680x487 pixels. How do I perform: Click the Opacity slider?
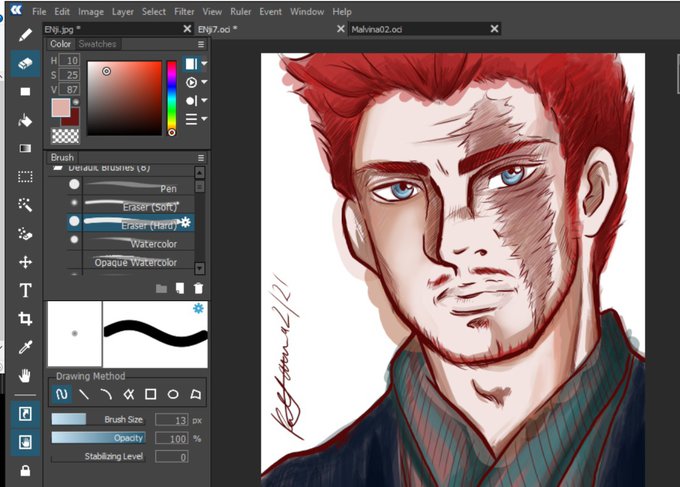(98, 438)
